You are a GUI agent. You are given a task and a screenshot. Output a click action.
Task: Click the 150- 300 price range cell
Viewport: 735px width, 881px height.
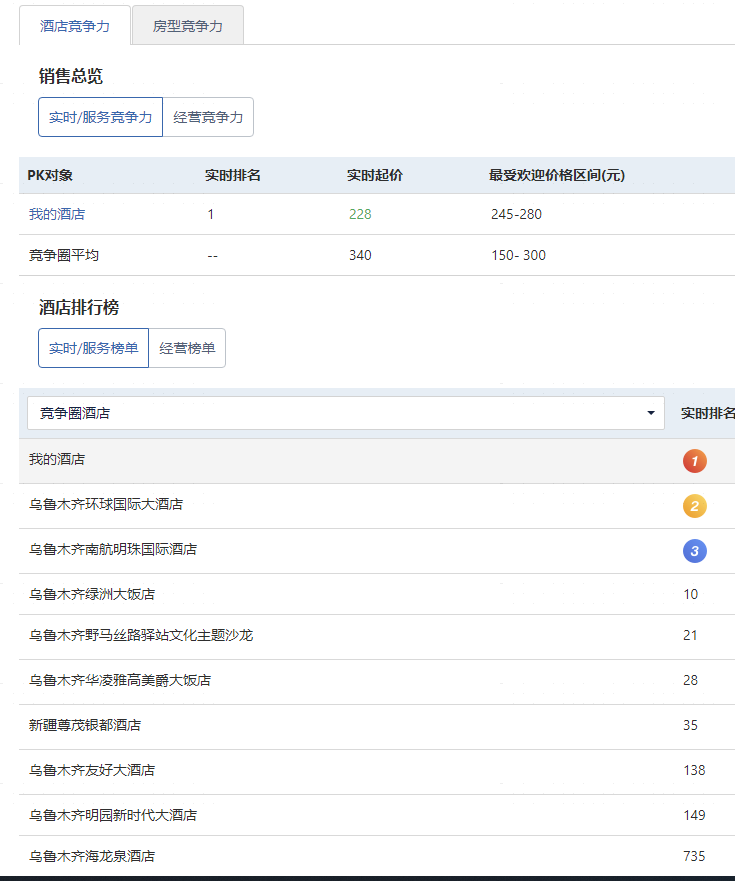tap(519, 255)
